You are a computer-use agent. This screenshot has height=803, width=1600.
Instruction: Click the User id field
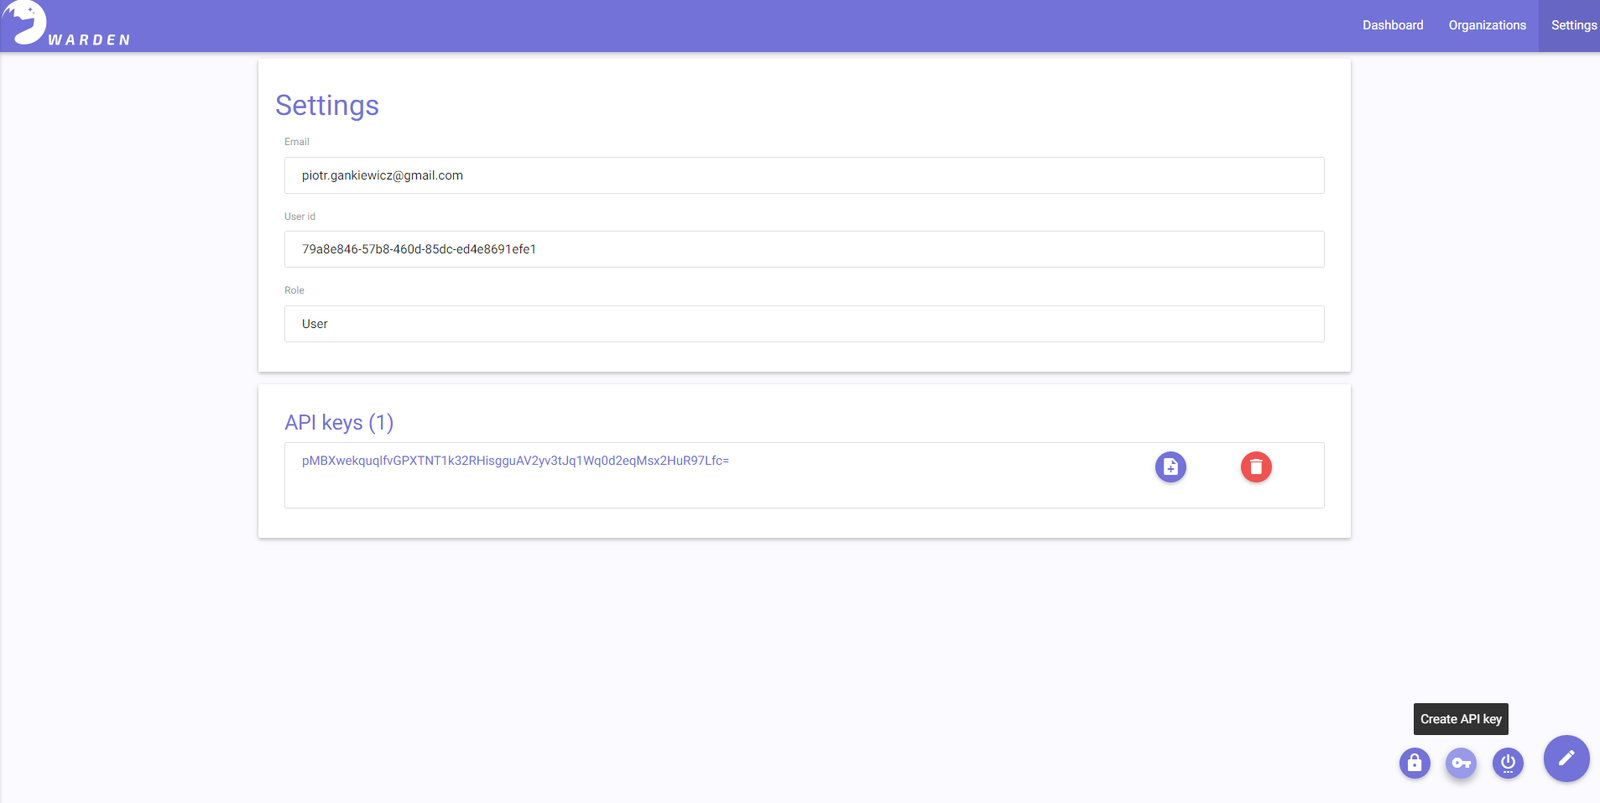pos(804,249)
